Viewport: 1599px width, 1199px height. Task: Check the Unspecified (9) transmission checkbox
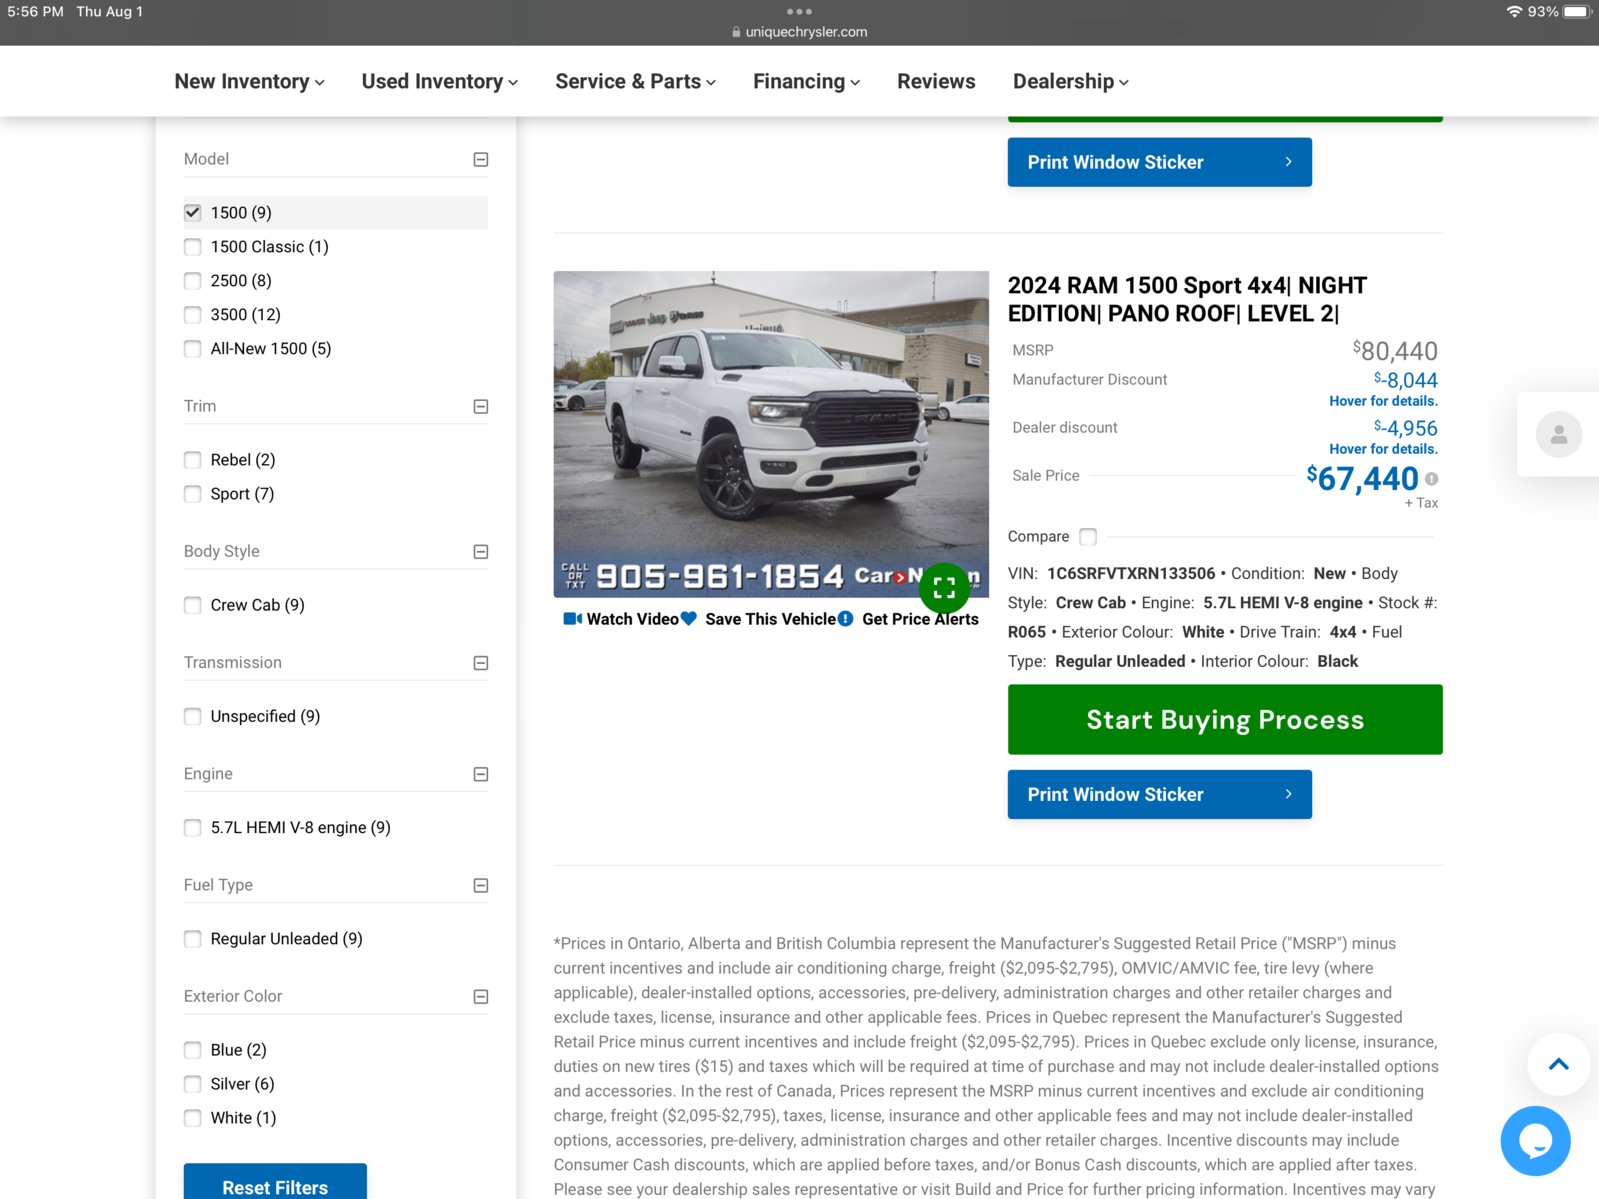point(193,716)
